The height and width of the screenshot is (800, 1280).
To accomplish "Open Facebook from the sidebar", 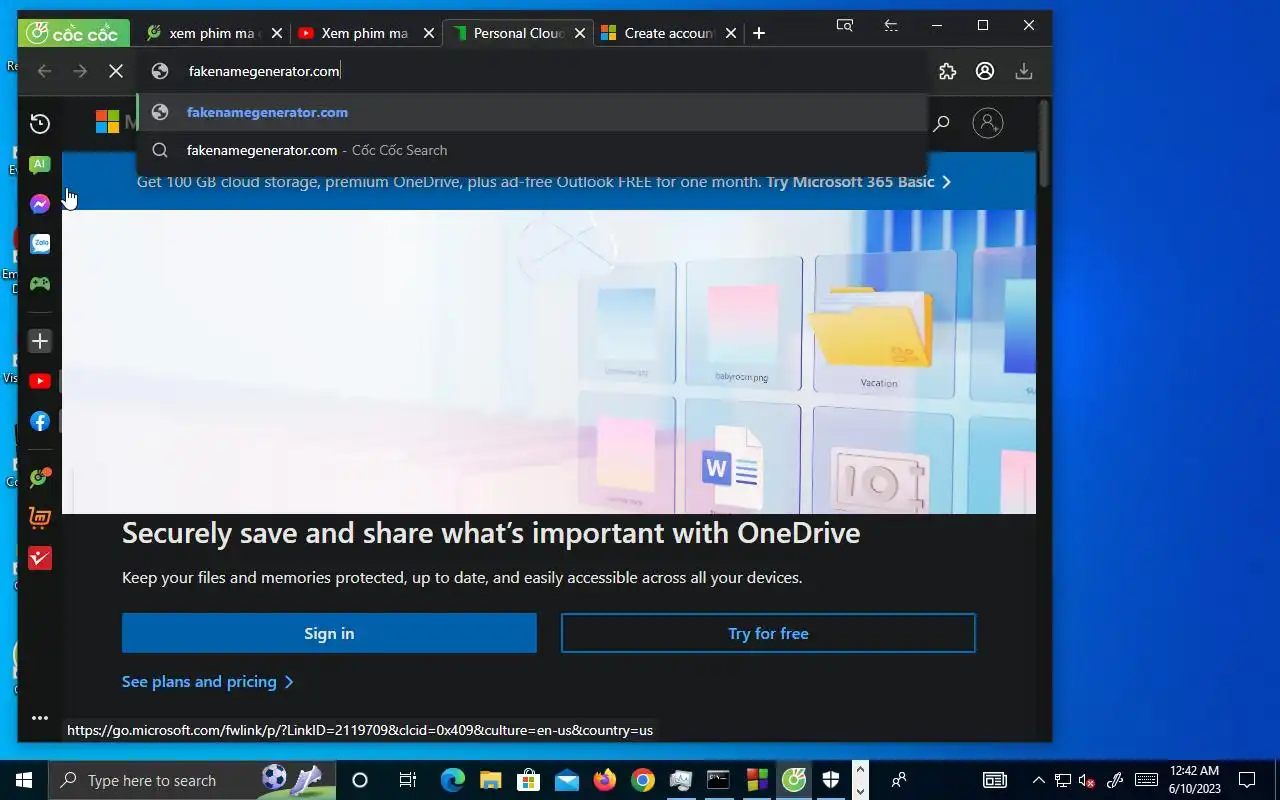I will pos(40,421).
